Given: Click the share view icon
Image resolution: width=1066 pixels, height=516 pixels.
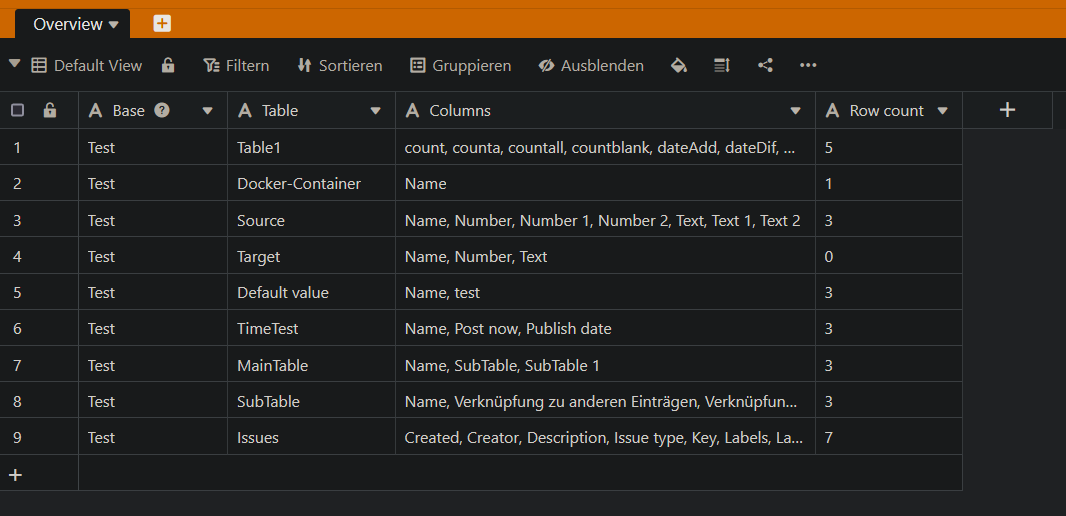Looking at the screenshot, I should coord(765,65).
